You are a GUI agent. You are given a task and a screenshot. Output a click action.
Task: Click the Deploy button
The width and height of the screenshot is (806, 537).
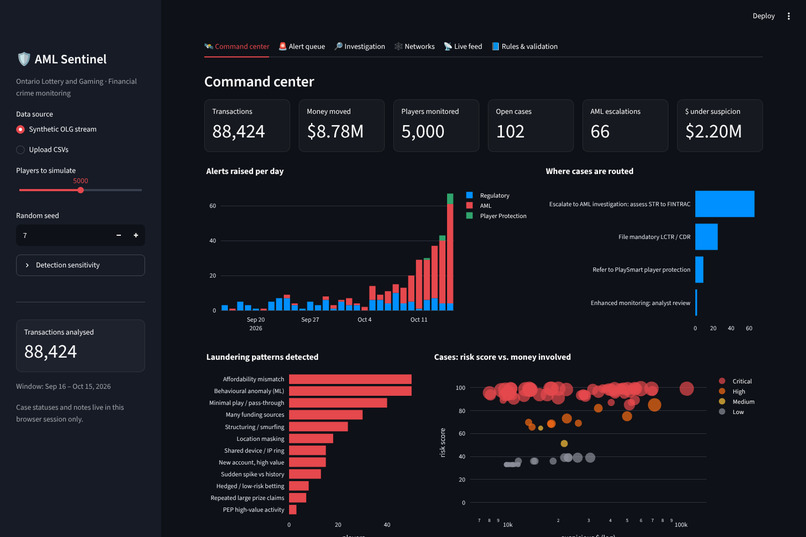pos(763,16)
